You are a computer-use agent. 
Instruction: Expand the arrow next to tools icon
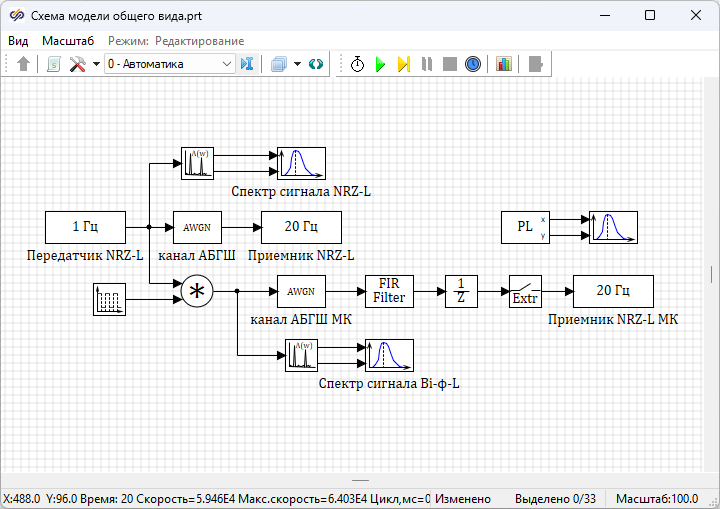tap(95, 64)
